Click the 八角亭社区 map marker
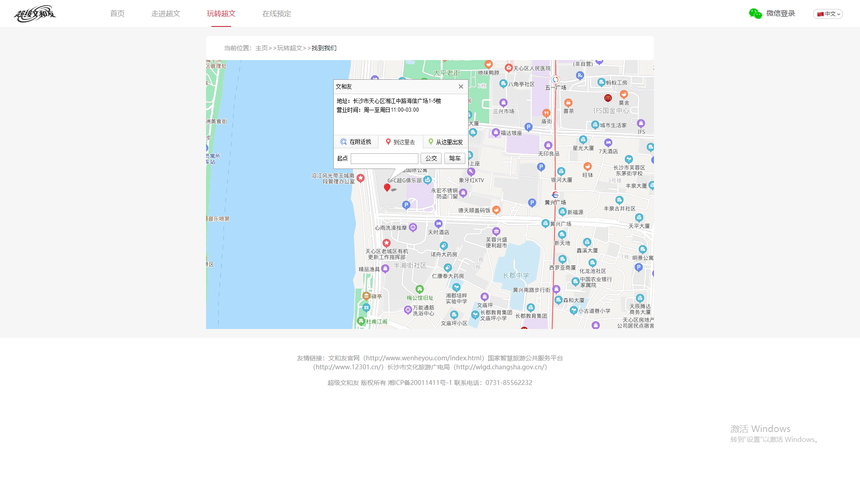The image size is (860, 484). 503,84
